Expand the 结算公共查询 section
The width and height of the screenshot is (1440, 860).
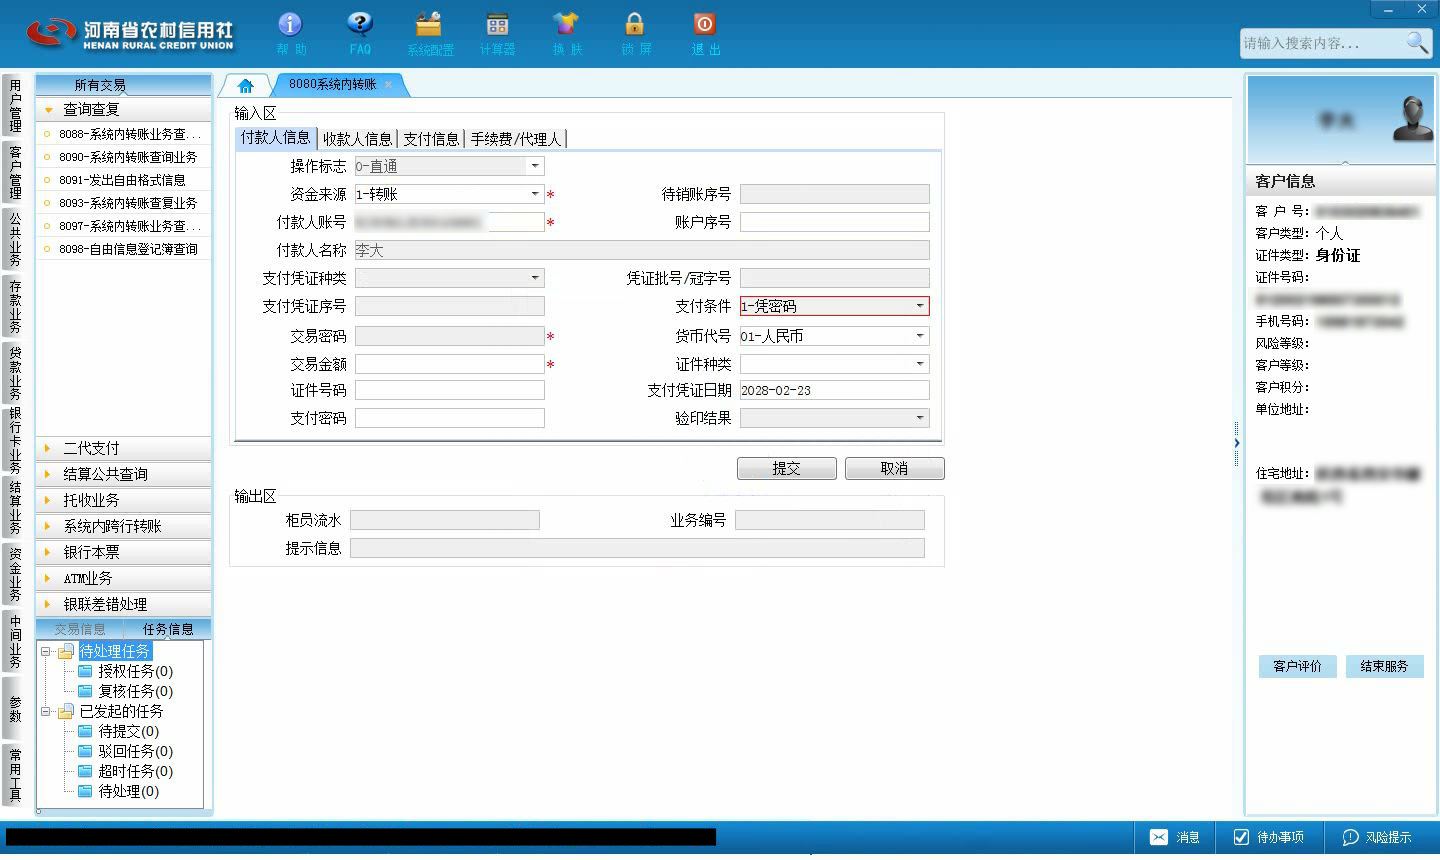point(123,474)
